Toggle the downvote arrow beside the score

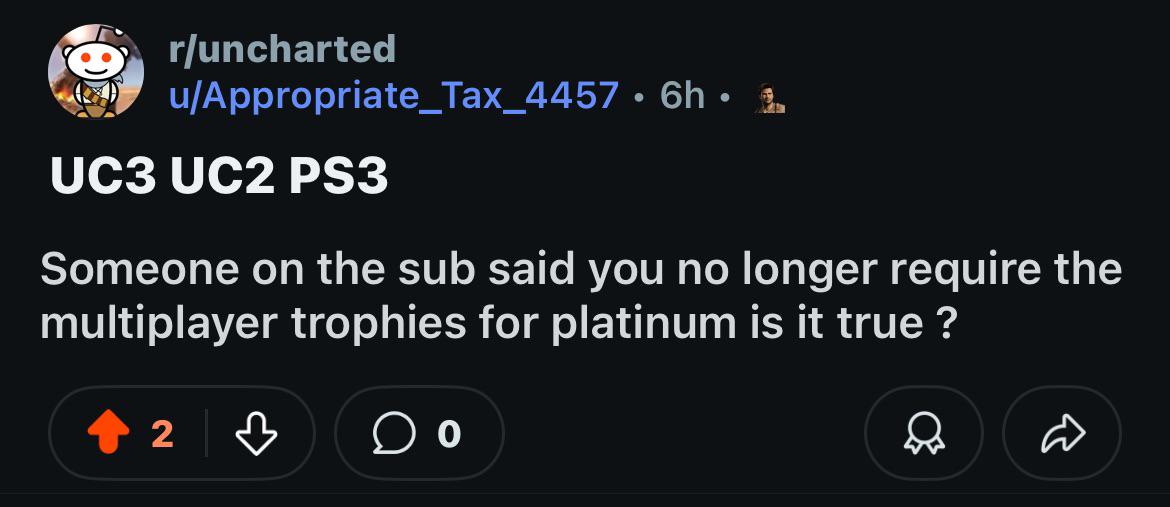(256, 433)
